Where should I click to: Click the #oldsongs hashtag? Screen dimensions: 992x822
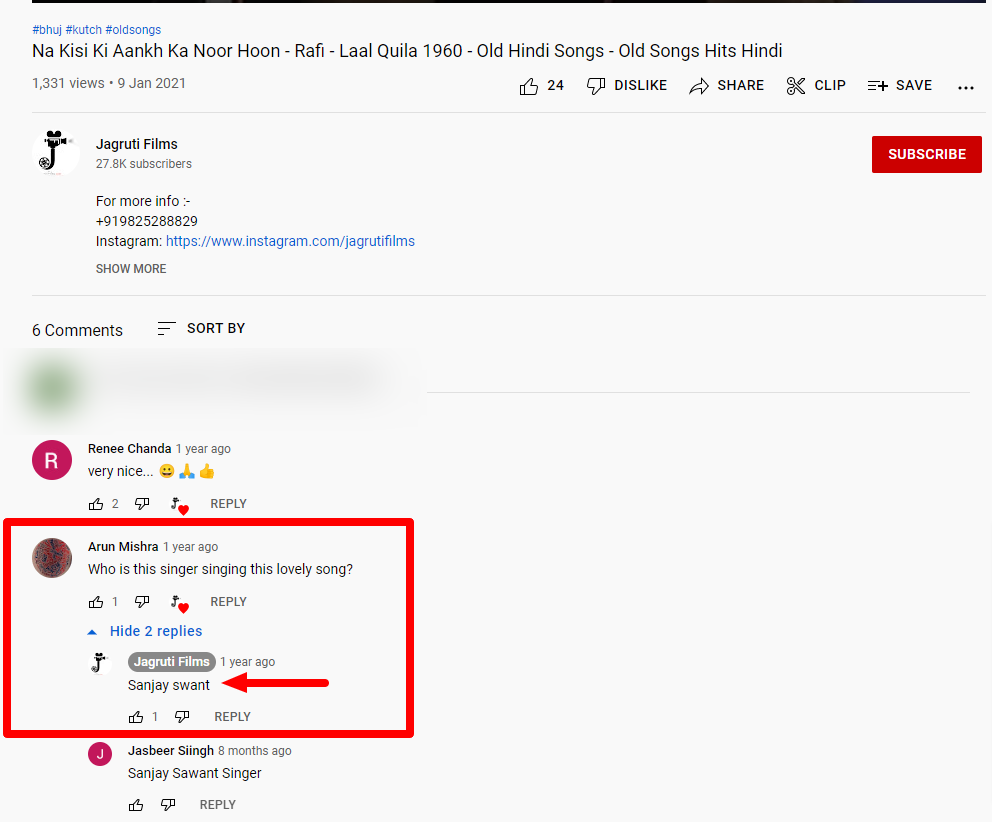click(x=133, y=30)
